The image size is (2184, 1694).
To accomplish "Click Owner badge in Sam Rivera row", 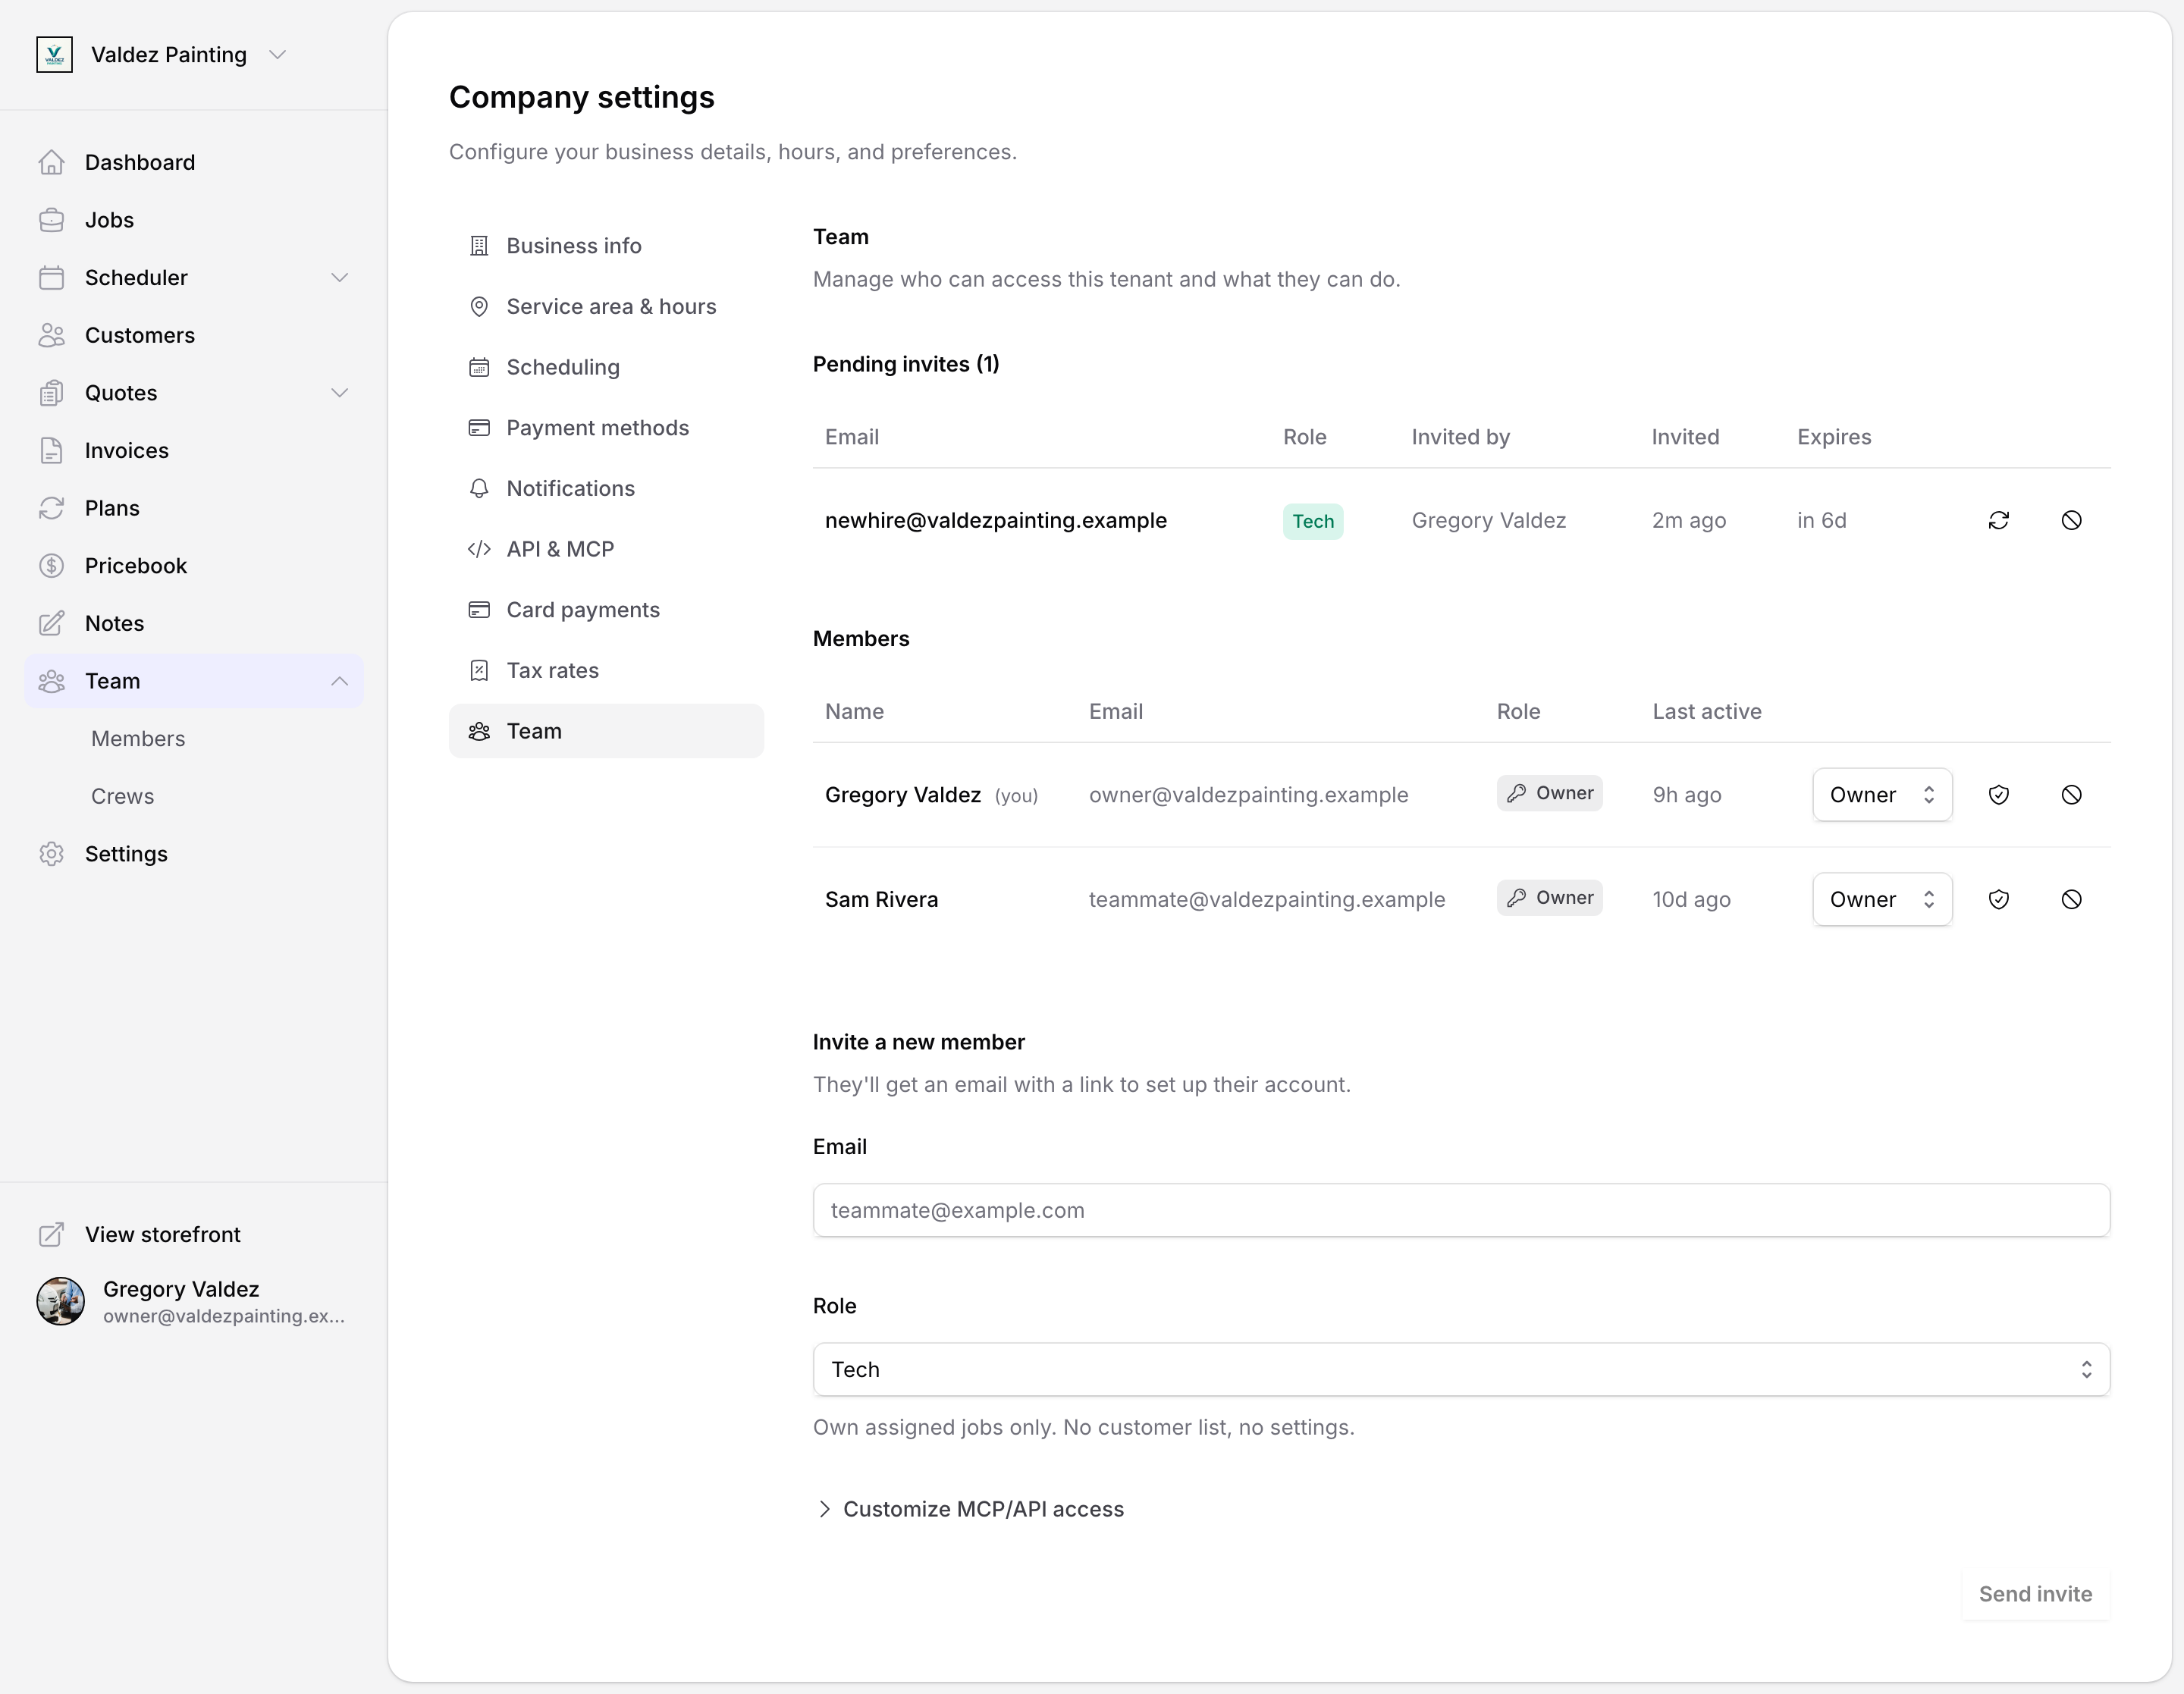I will point(1550,898).
